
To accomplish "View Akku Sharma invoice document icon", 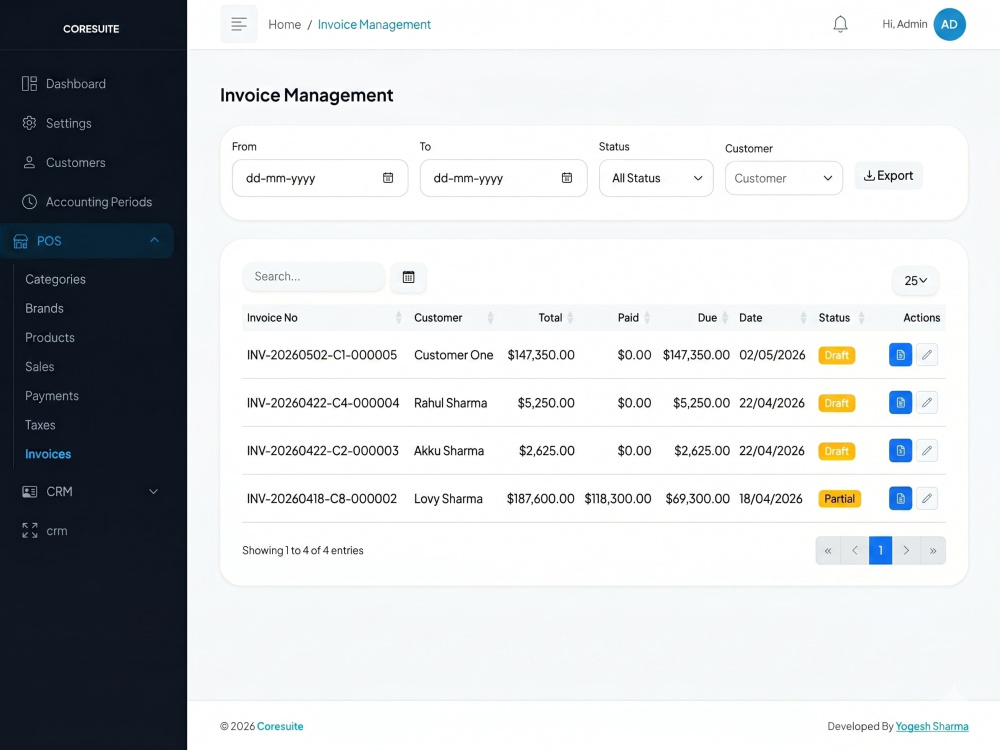I will 900,450.
